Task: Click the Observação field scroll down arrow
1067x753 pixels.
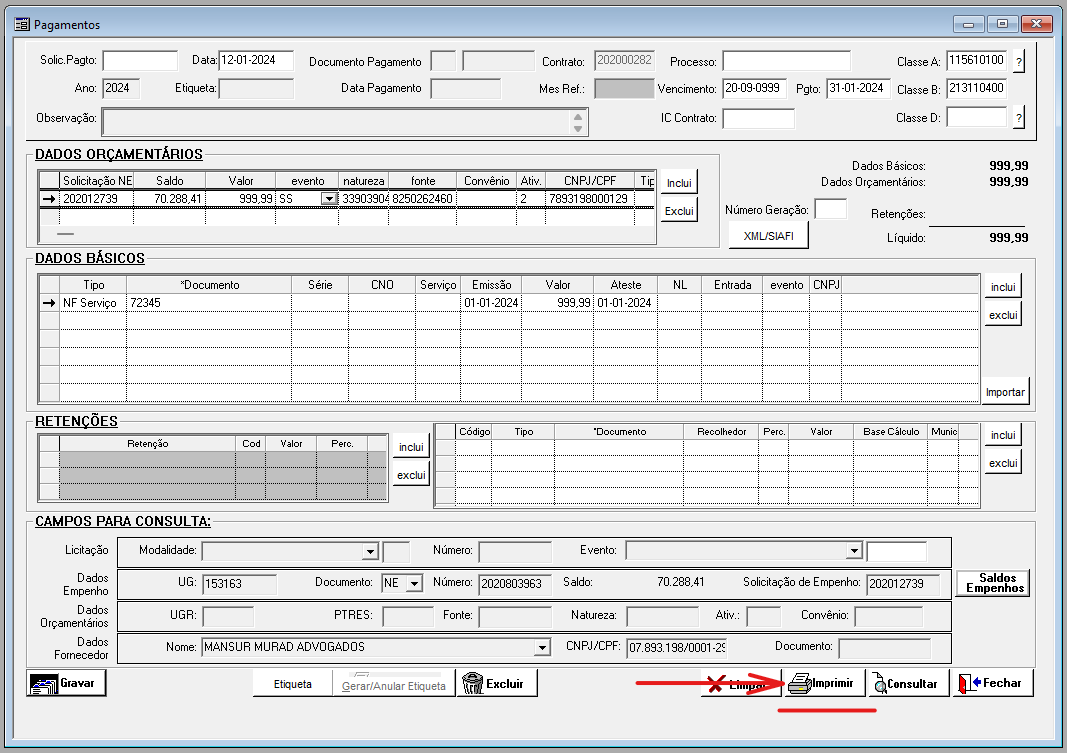Action: coord(577,128)
